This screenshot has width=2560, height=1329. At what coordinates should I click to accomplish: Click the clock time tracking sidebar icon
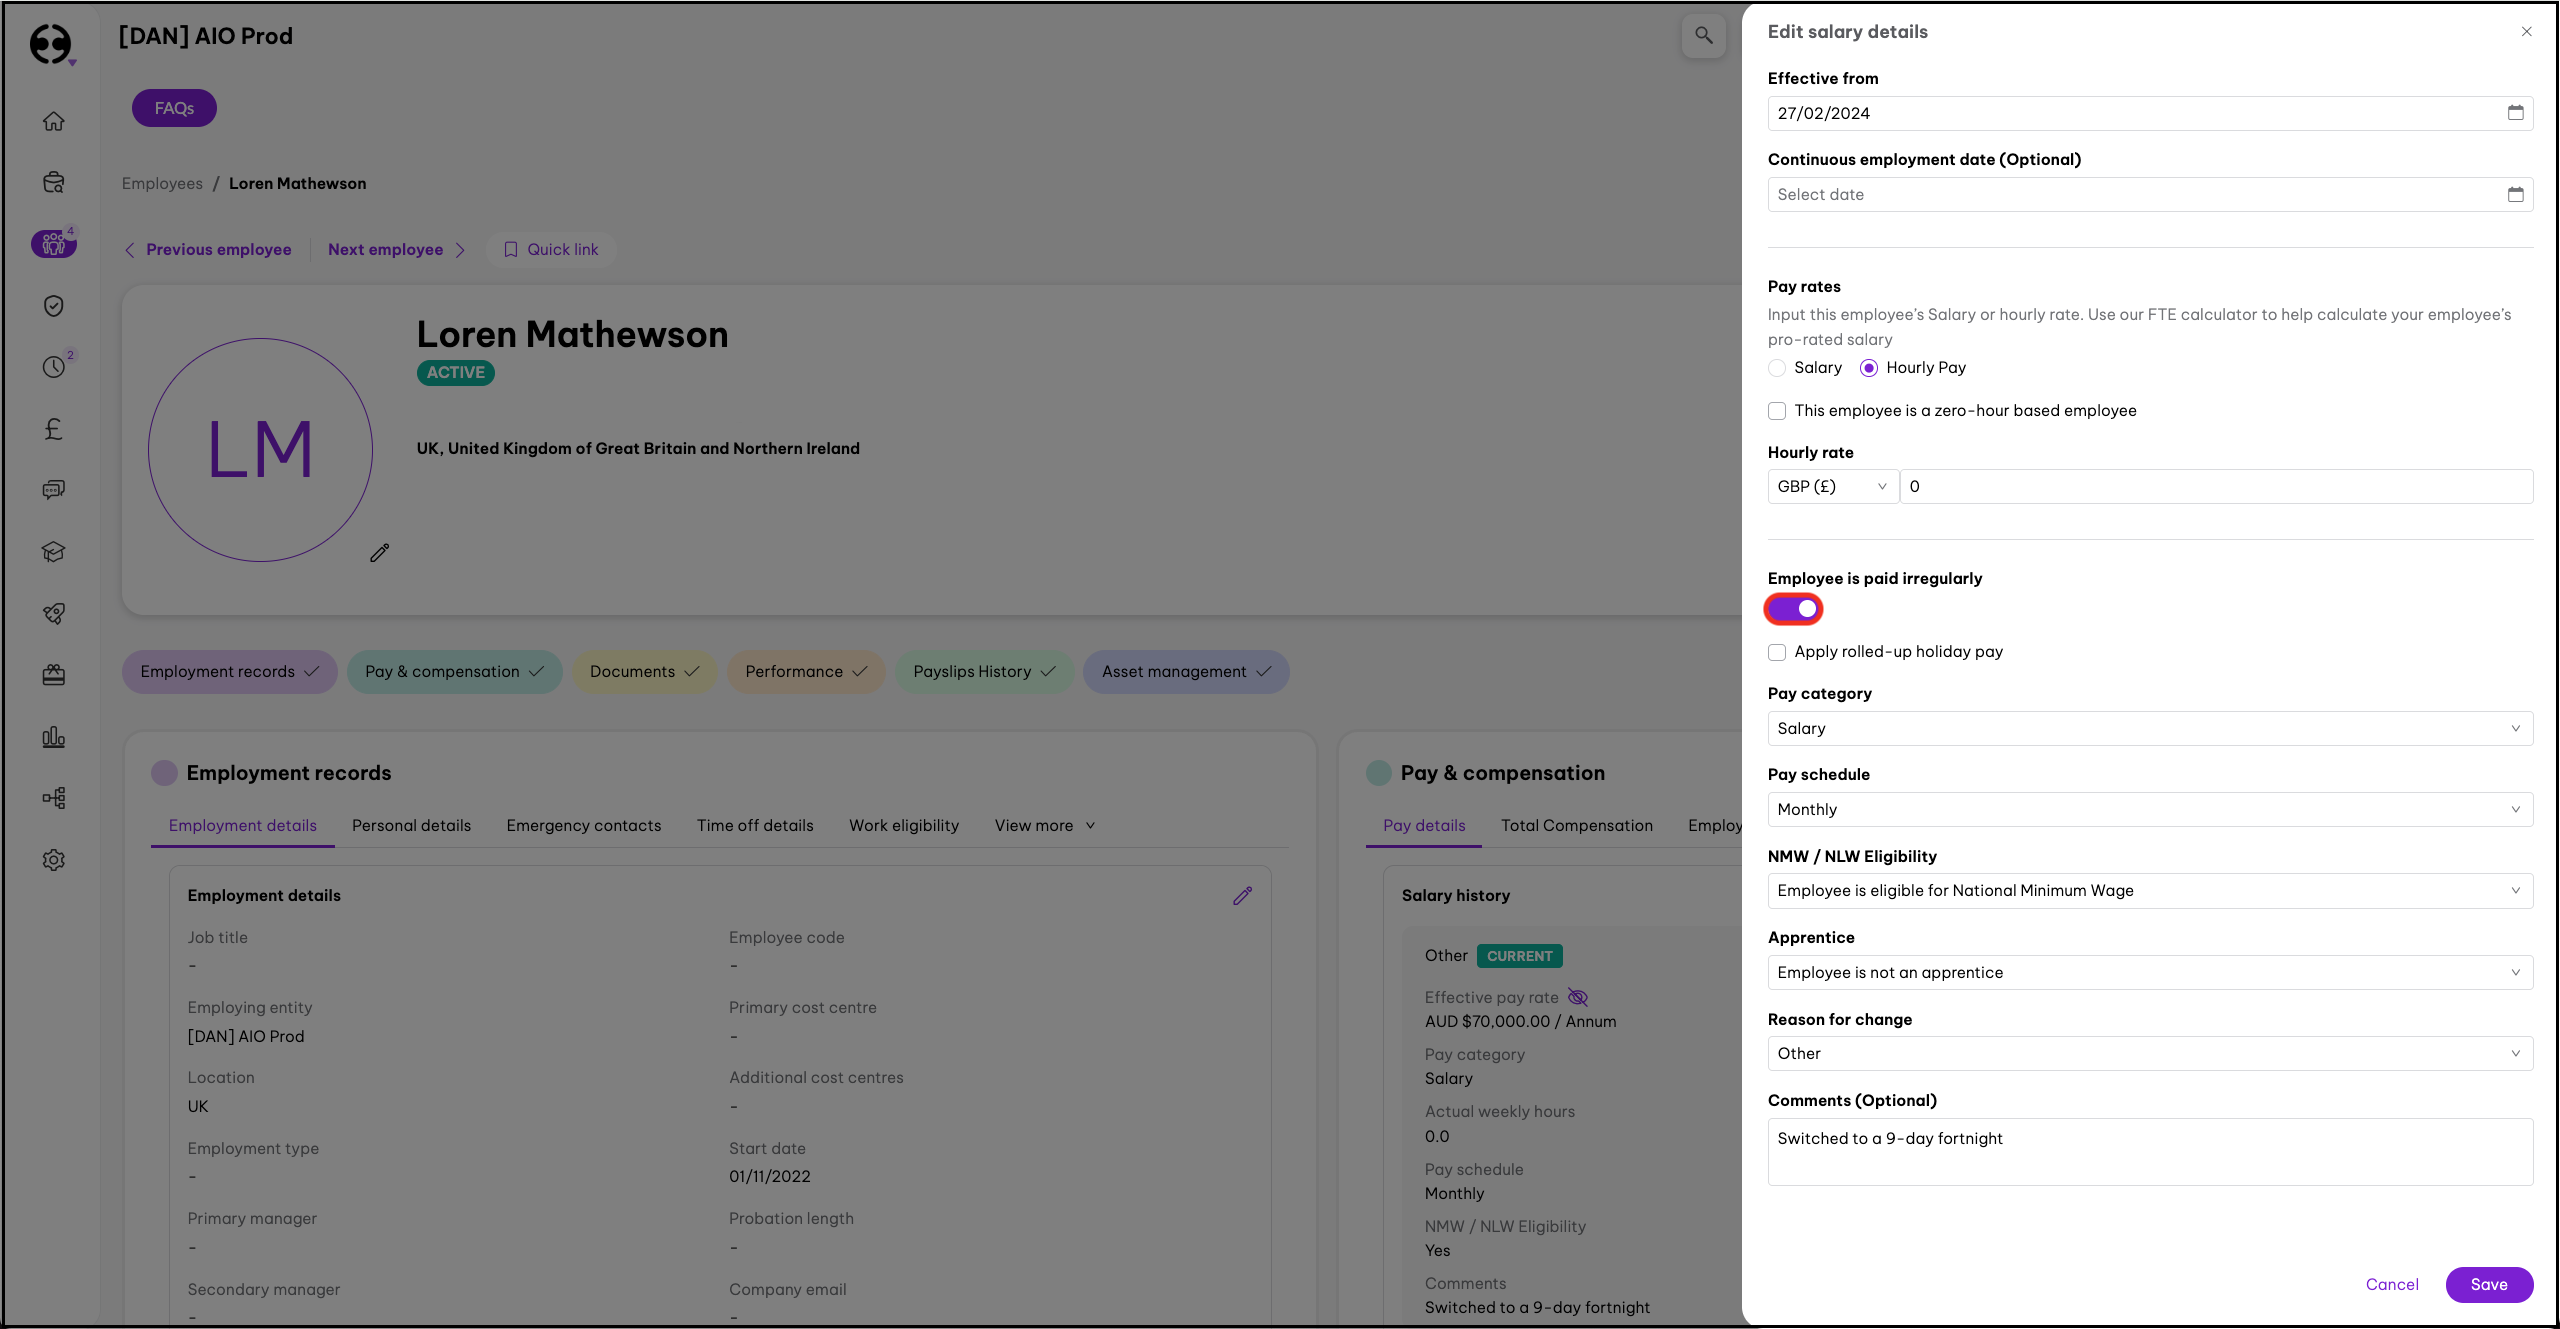click(54, 367)
